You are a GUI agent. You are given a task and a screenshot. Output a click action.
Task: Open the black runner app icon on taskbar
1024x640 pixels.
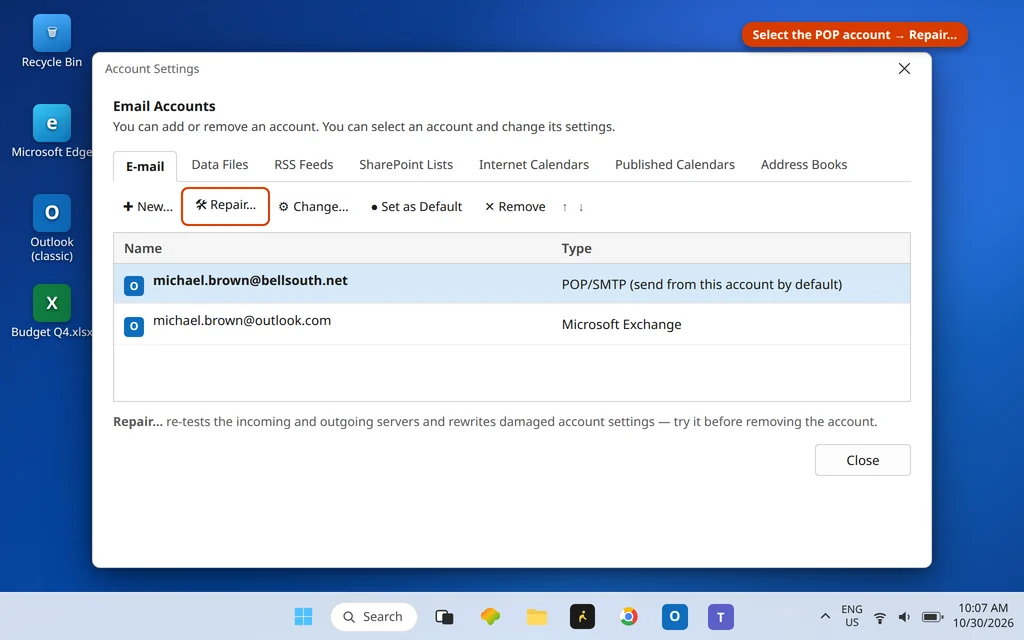pos(582,616)
